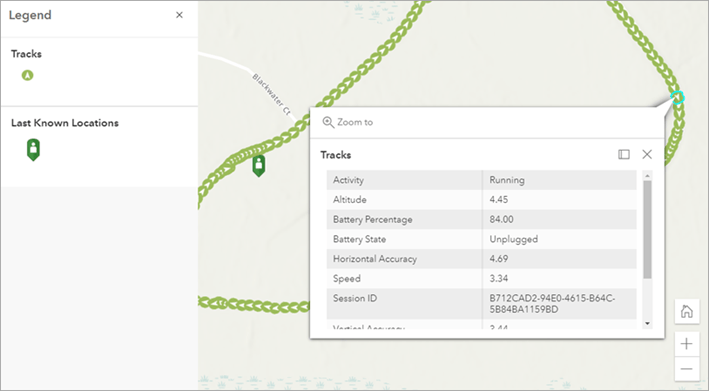Select the Session ID value B712CAD2

(x=552, y=304)
